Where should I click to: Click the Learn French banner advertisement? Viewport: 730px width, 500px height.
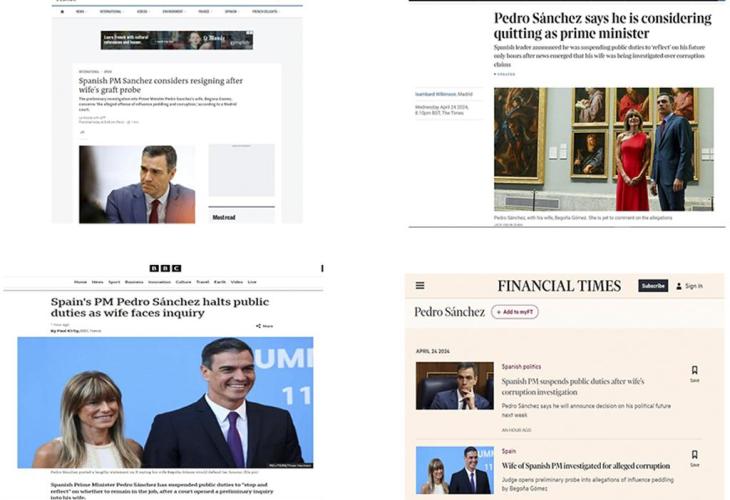(x=177, y=40)
